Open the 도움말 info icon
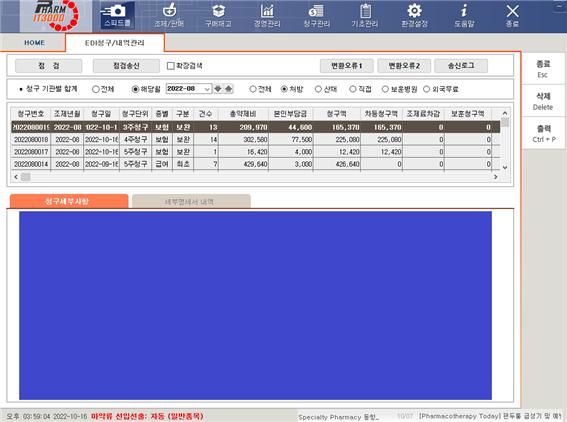Screen dimensions: 567x422 tap(464, 16)
